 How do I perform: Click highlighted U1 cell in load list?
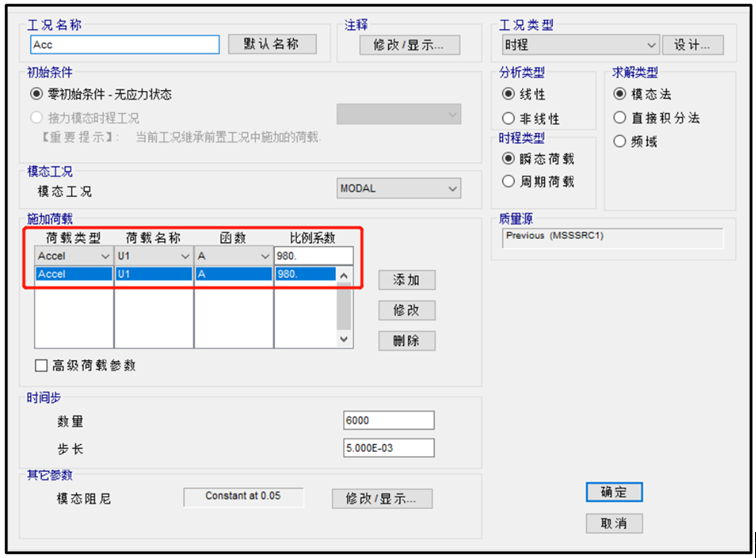pos(154,274)
